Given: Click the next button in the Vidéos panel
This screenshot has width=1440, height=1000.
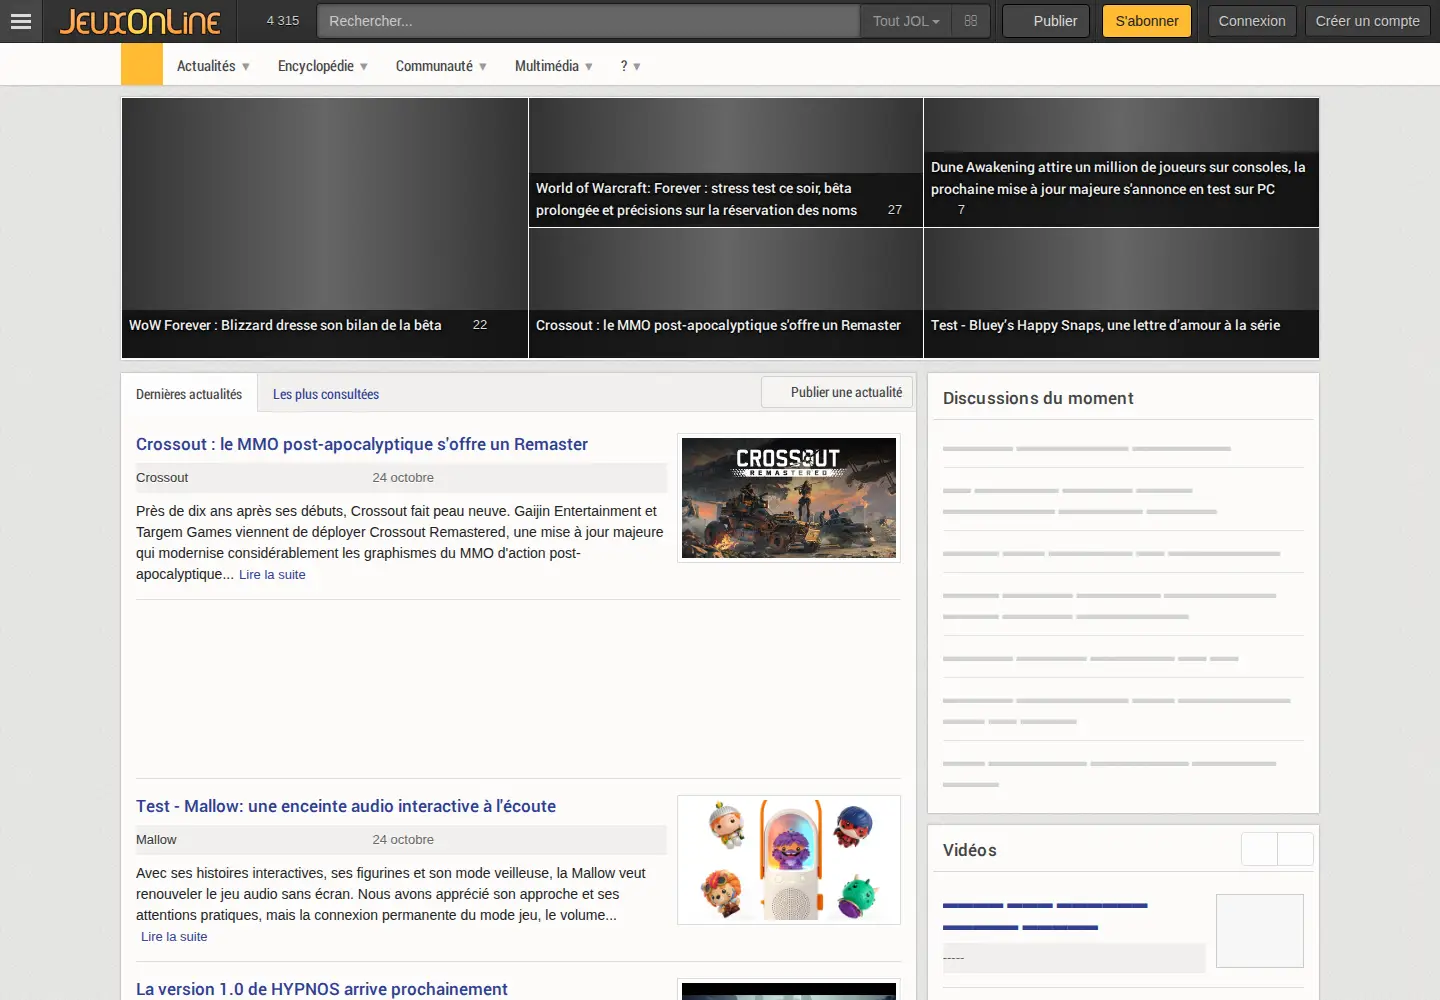Looking at the screenshot, I should 1296,849.
